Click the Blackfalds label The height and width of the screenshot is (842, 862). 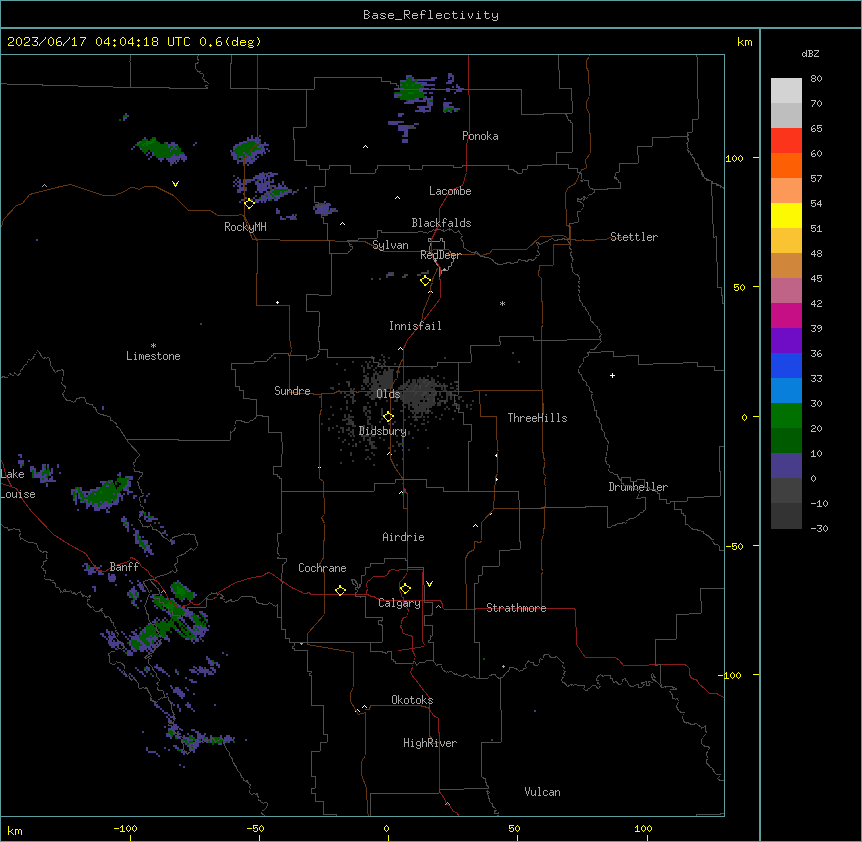coord(441,223)
